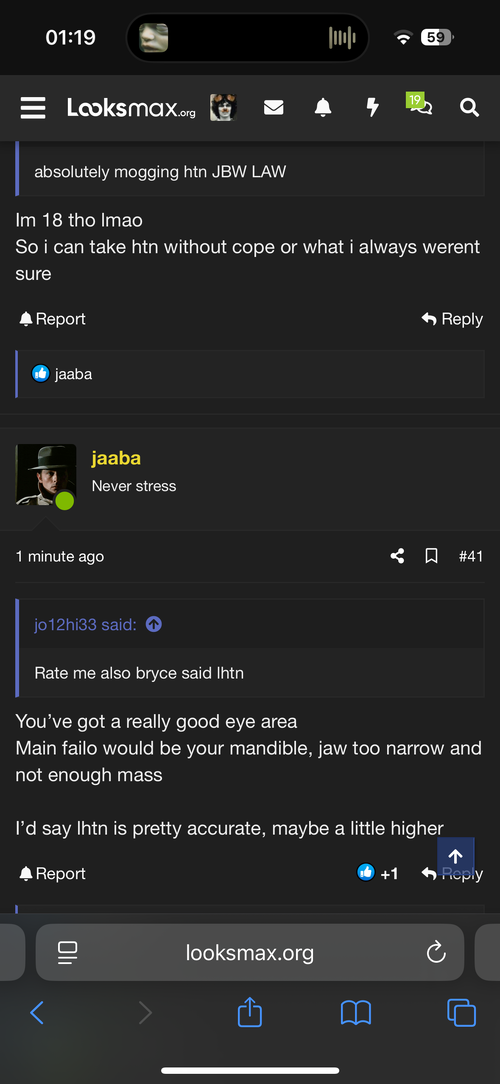This screenshot has width=500, height=1084.
Task: Jump to quoted jo12hi33 post arrow
Action: pyautogui.click(x=154, y=624)
